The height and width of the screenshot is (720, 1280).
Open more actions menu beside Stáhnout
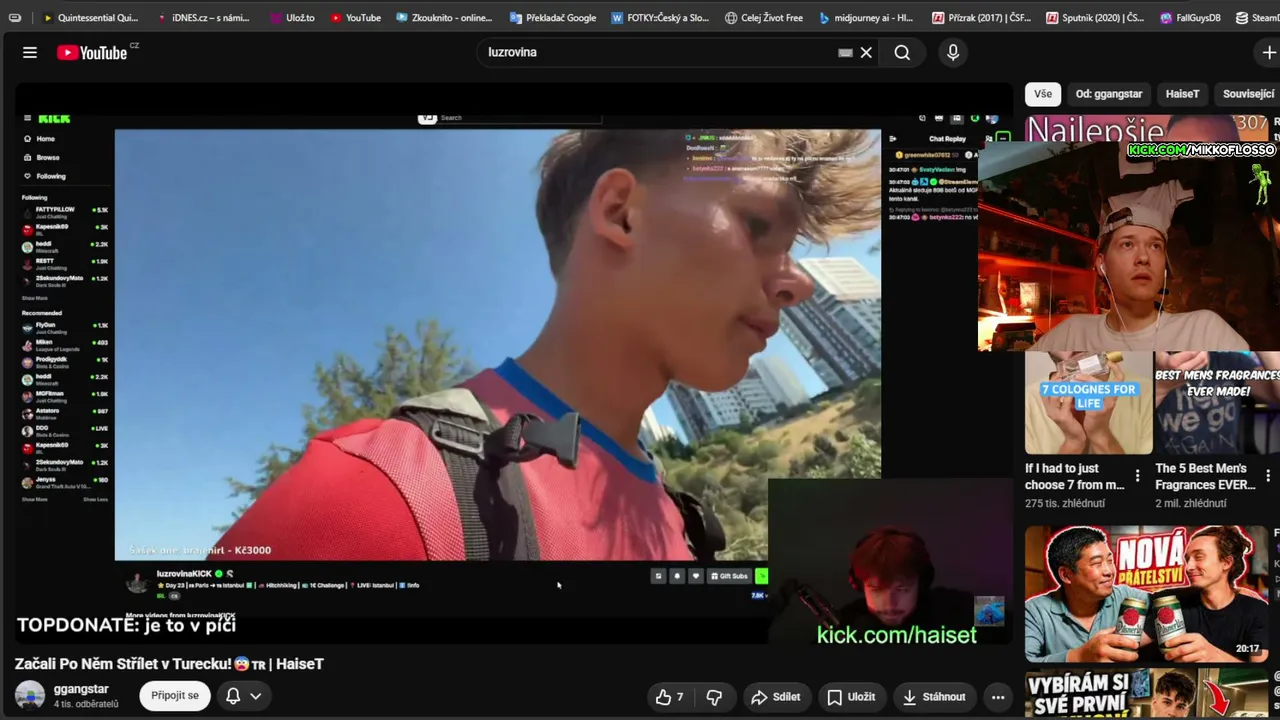(998, 697)
